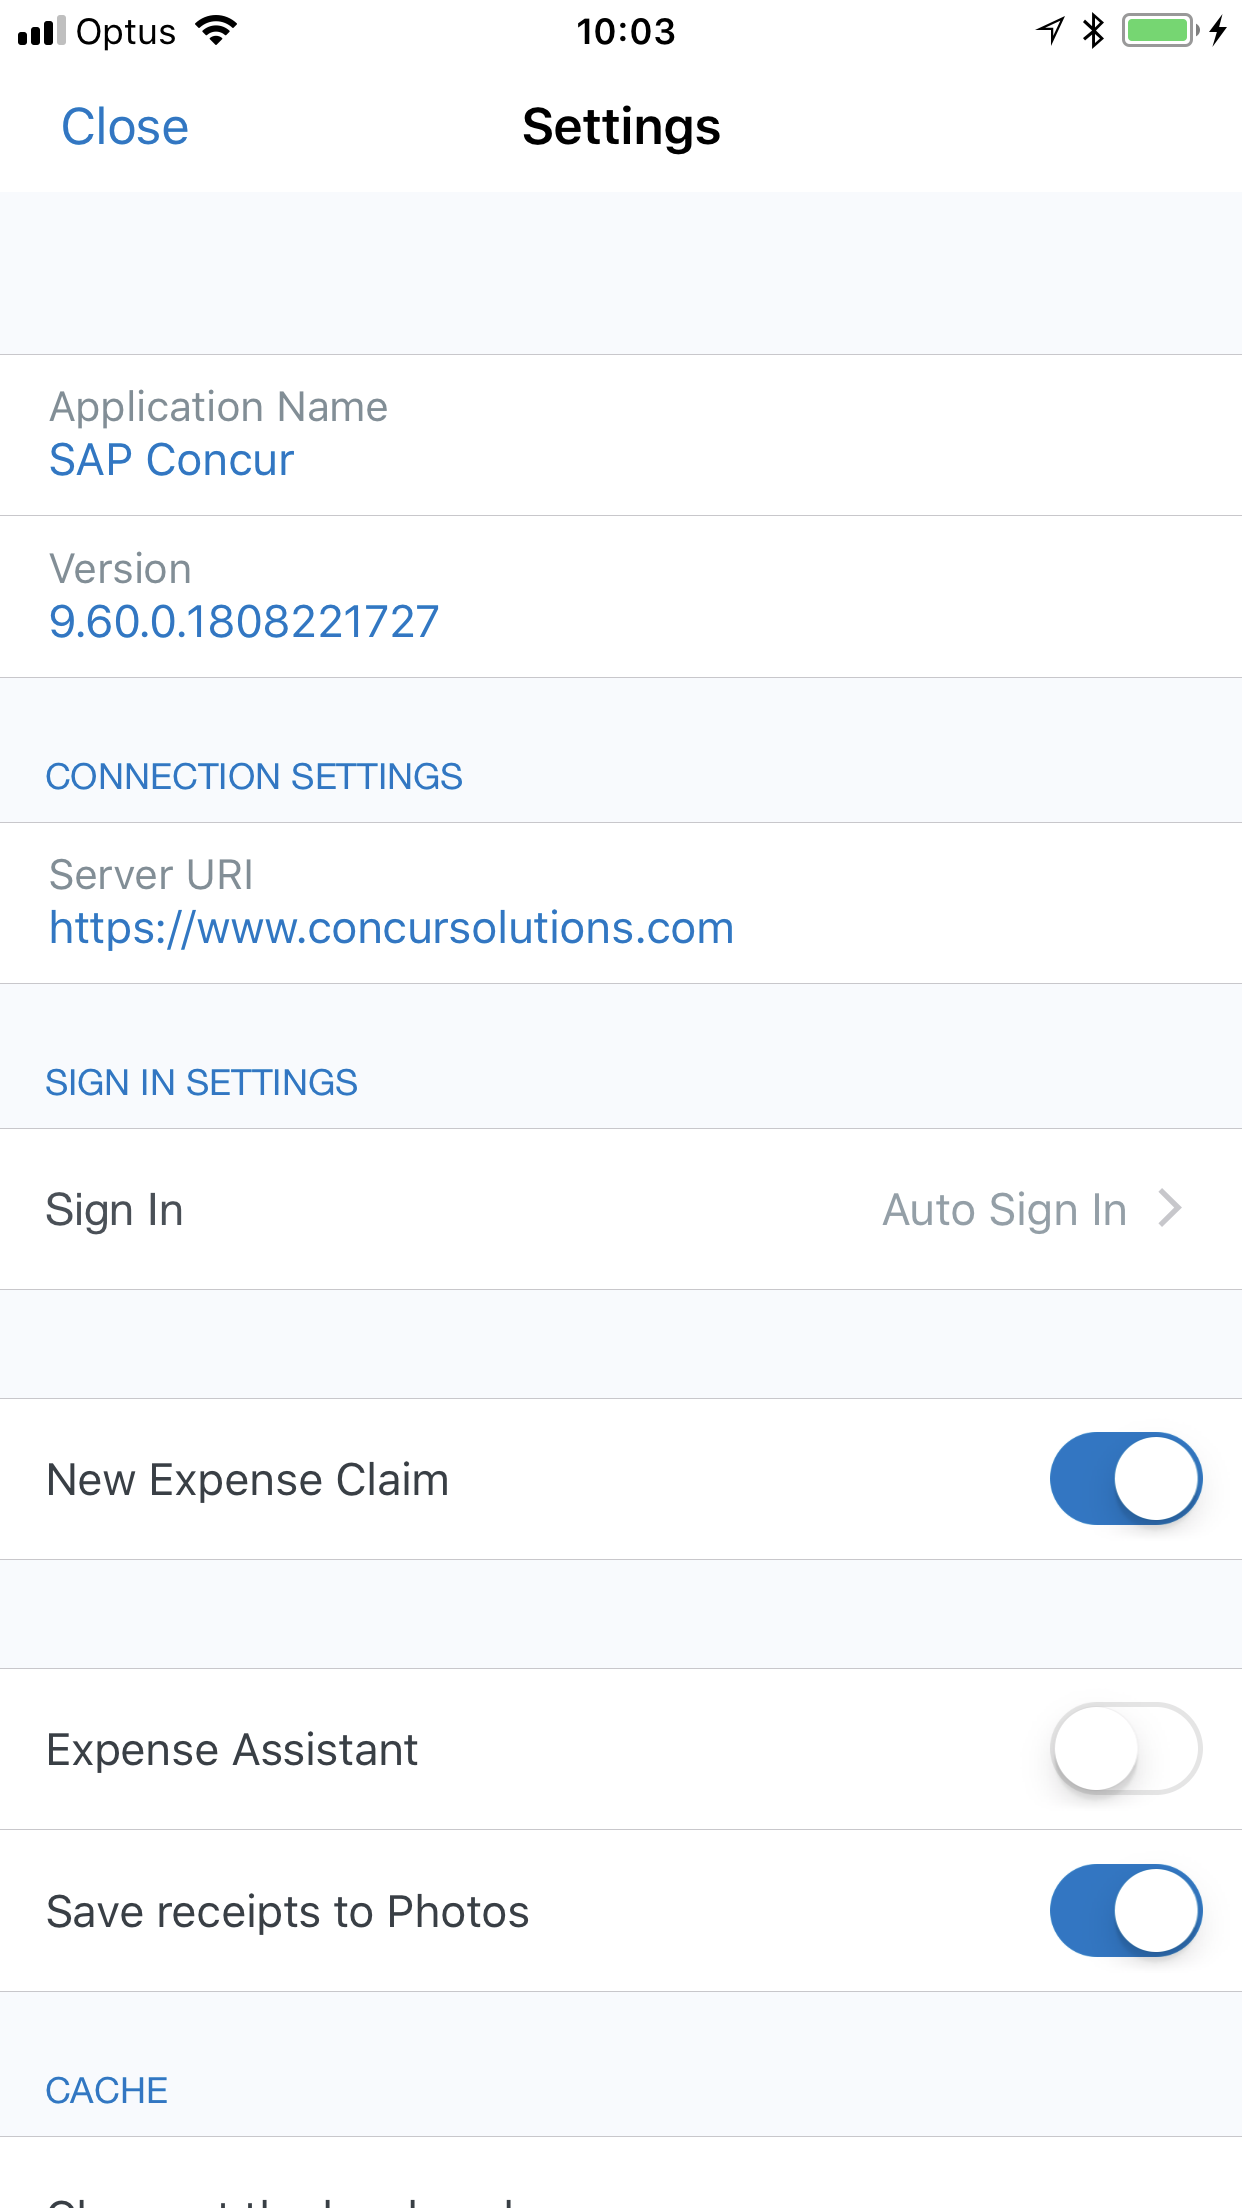
Task: Tap the charging bolt icon
Action: point(1218,31)
